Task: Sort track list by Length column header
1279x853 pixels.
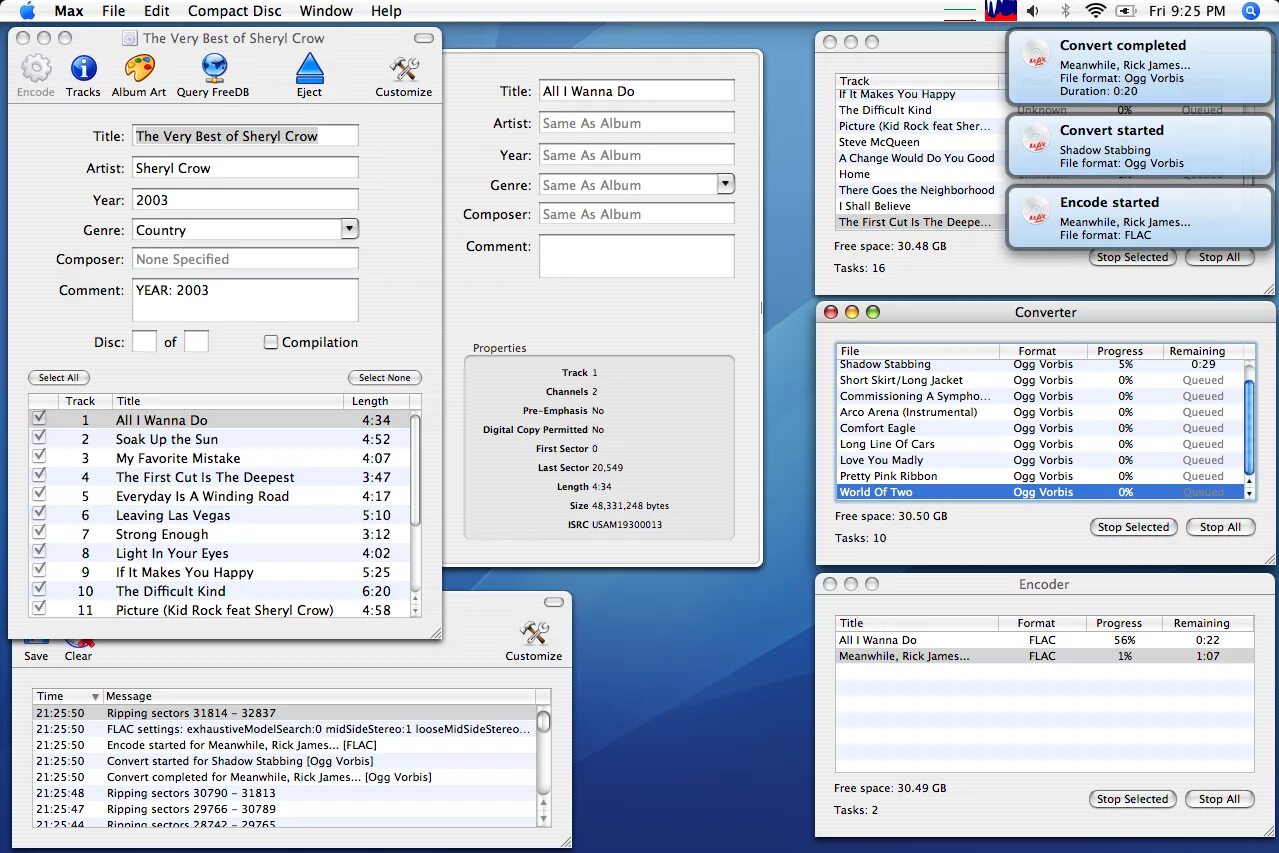Action: tap(377, 401)
